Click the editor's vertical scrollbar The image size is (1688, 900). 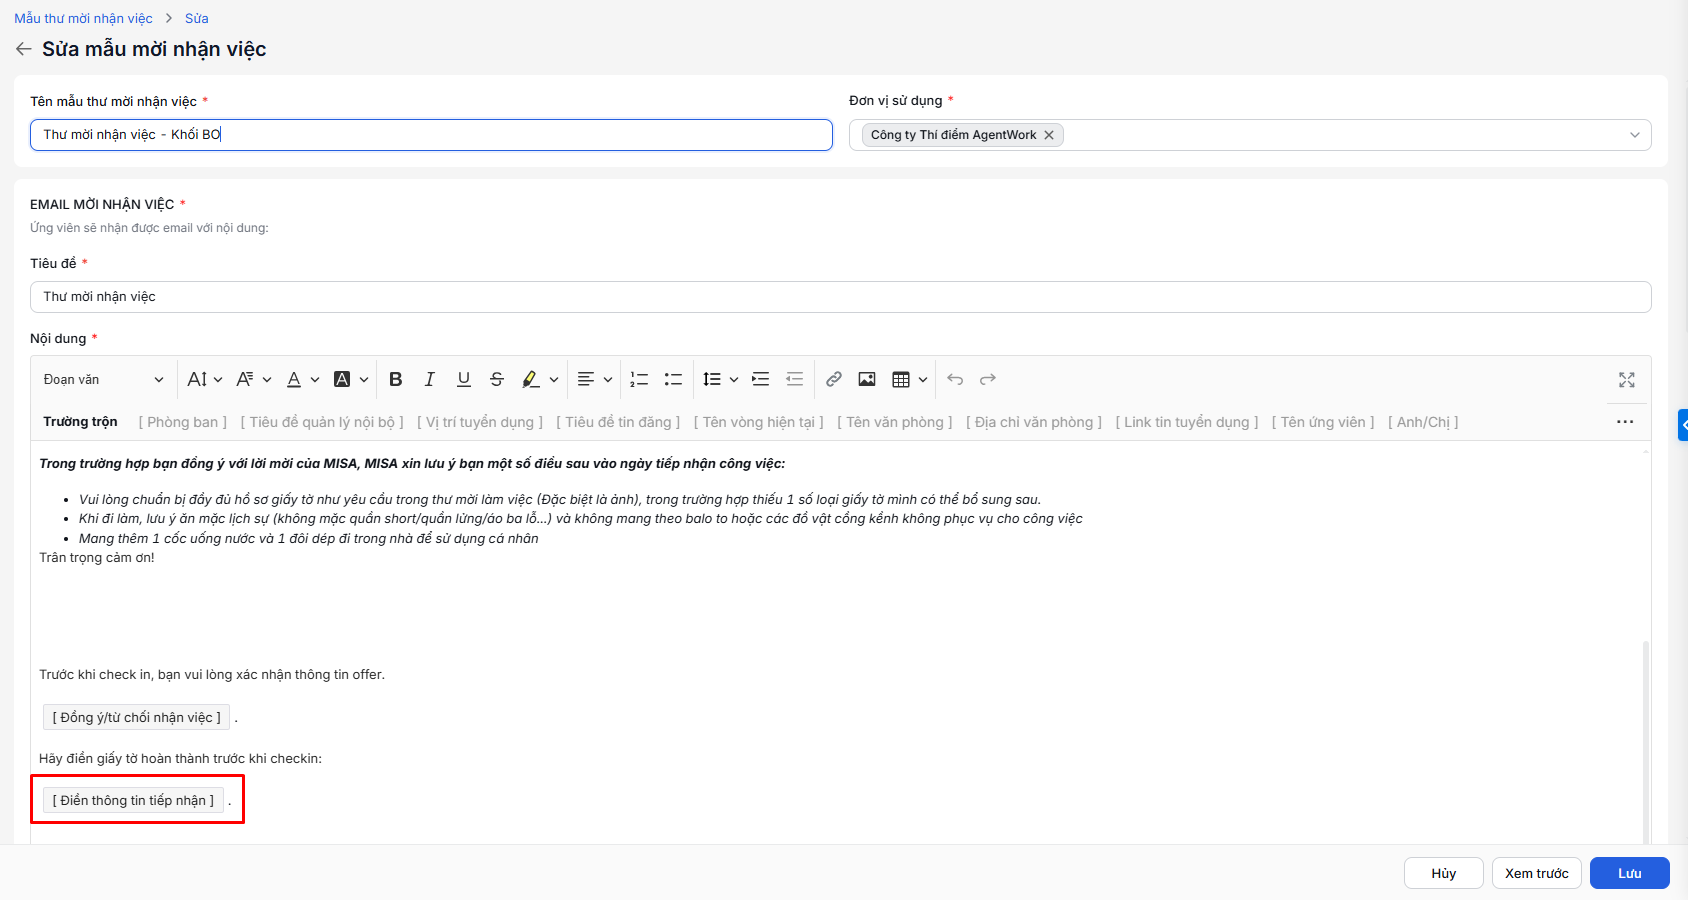tap(1646, 742)
